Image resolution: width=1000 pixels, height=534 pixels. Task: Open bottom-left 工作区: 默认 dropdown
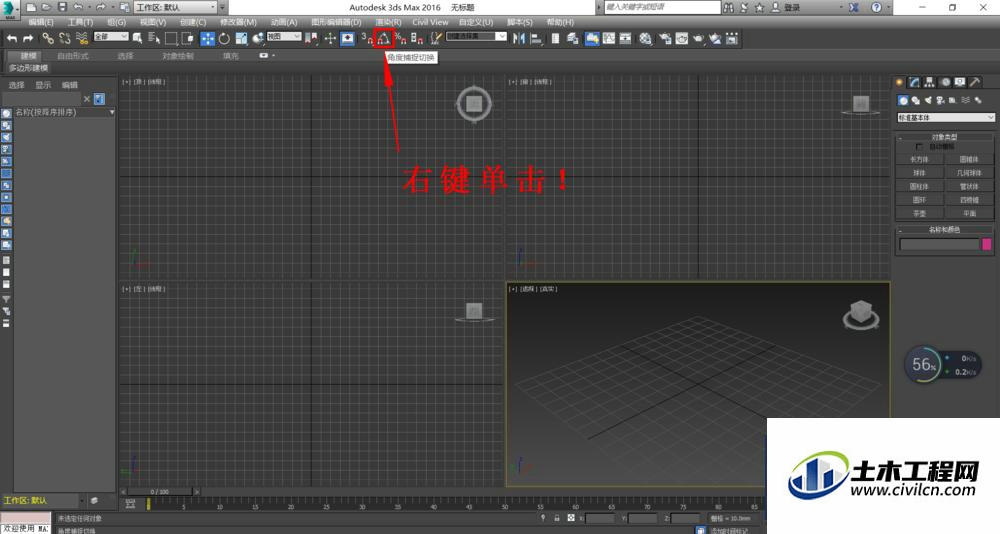pos(43,501)
